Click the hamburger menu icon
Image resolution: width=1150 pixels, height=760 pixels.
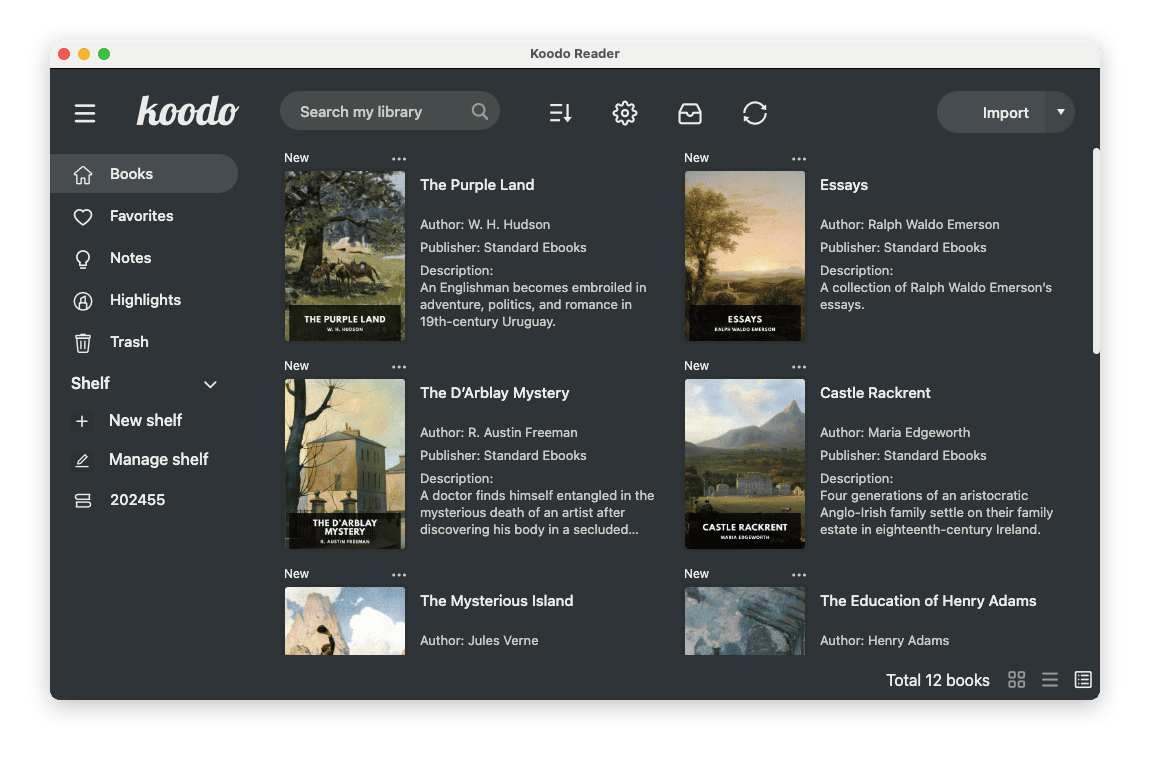[85, 114]
